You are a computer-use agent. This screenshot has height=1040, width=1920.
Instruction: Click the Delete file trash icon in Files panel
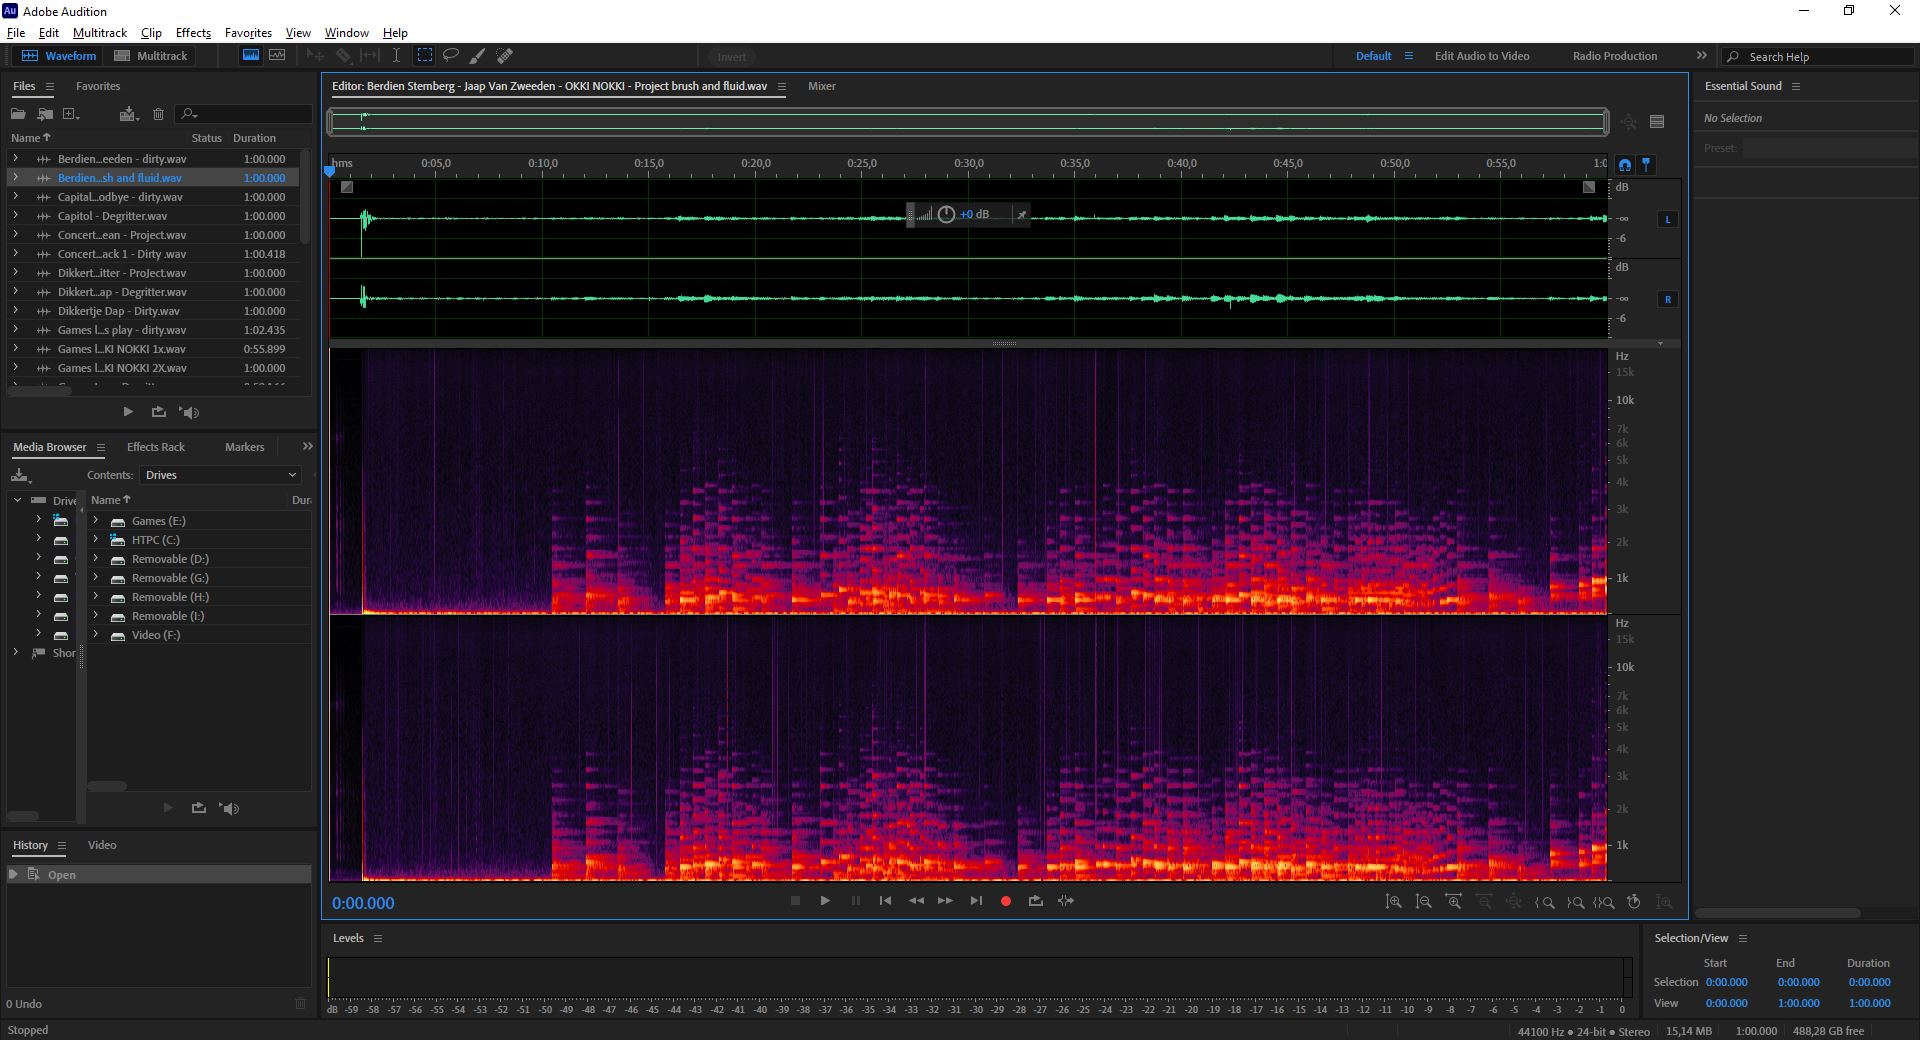click(158, 114)
